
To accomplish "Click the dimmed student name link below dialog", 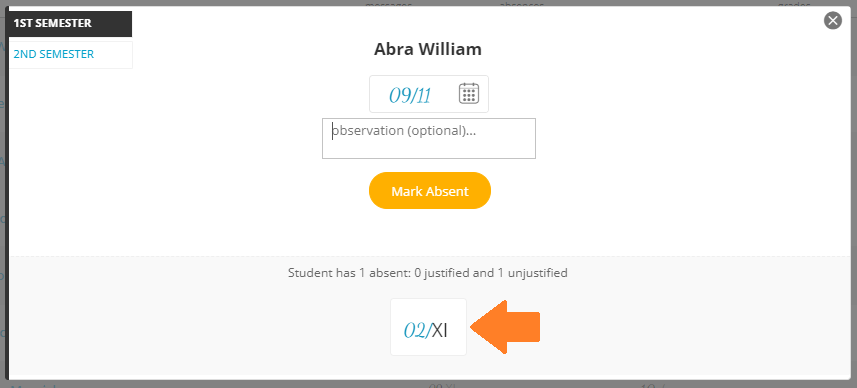I will [34, 385].
